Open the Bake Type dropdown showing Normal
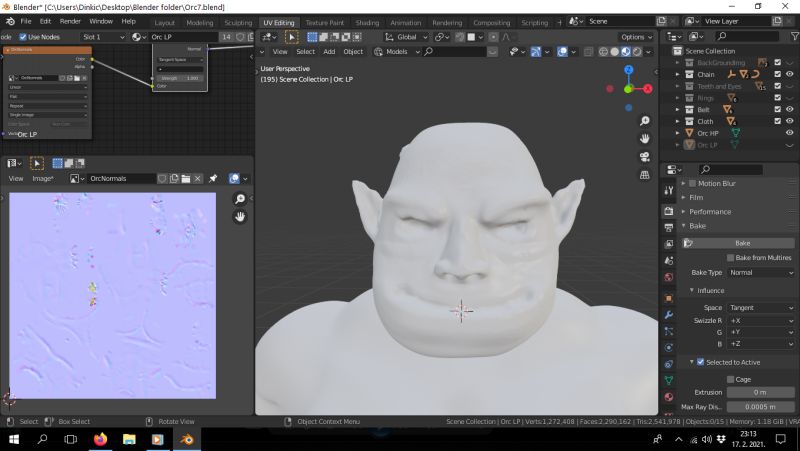 pyautogui.click(x=761, y=272)
